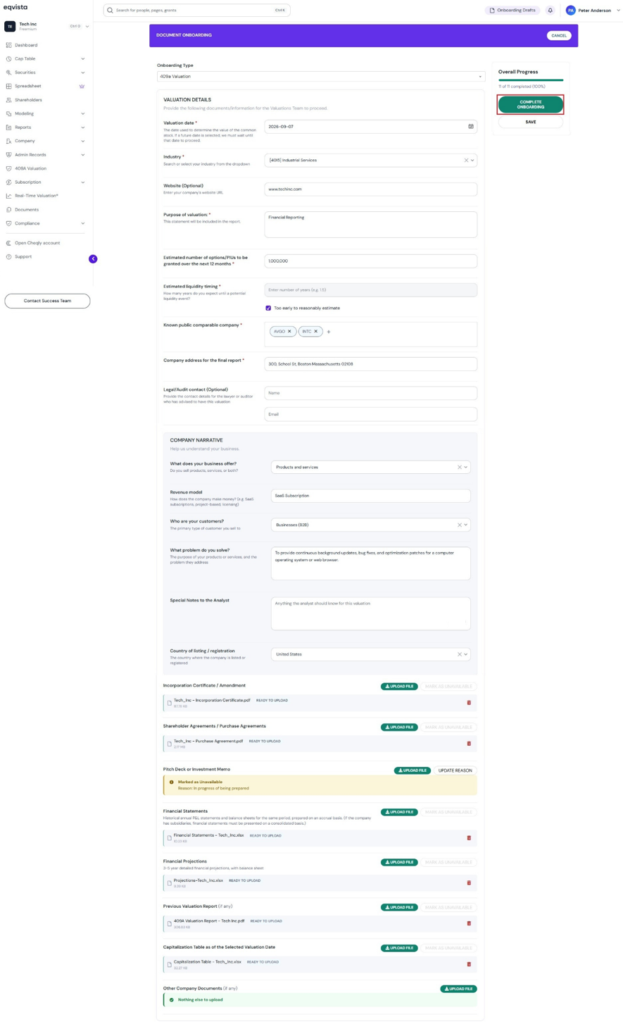Open the Peter Anderson account menu
The width and height of the screenshot is (623, 1024).
coord(593,10)
